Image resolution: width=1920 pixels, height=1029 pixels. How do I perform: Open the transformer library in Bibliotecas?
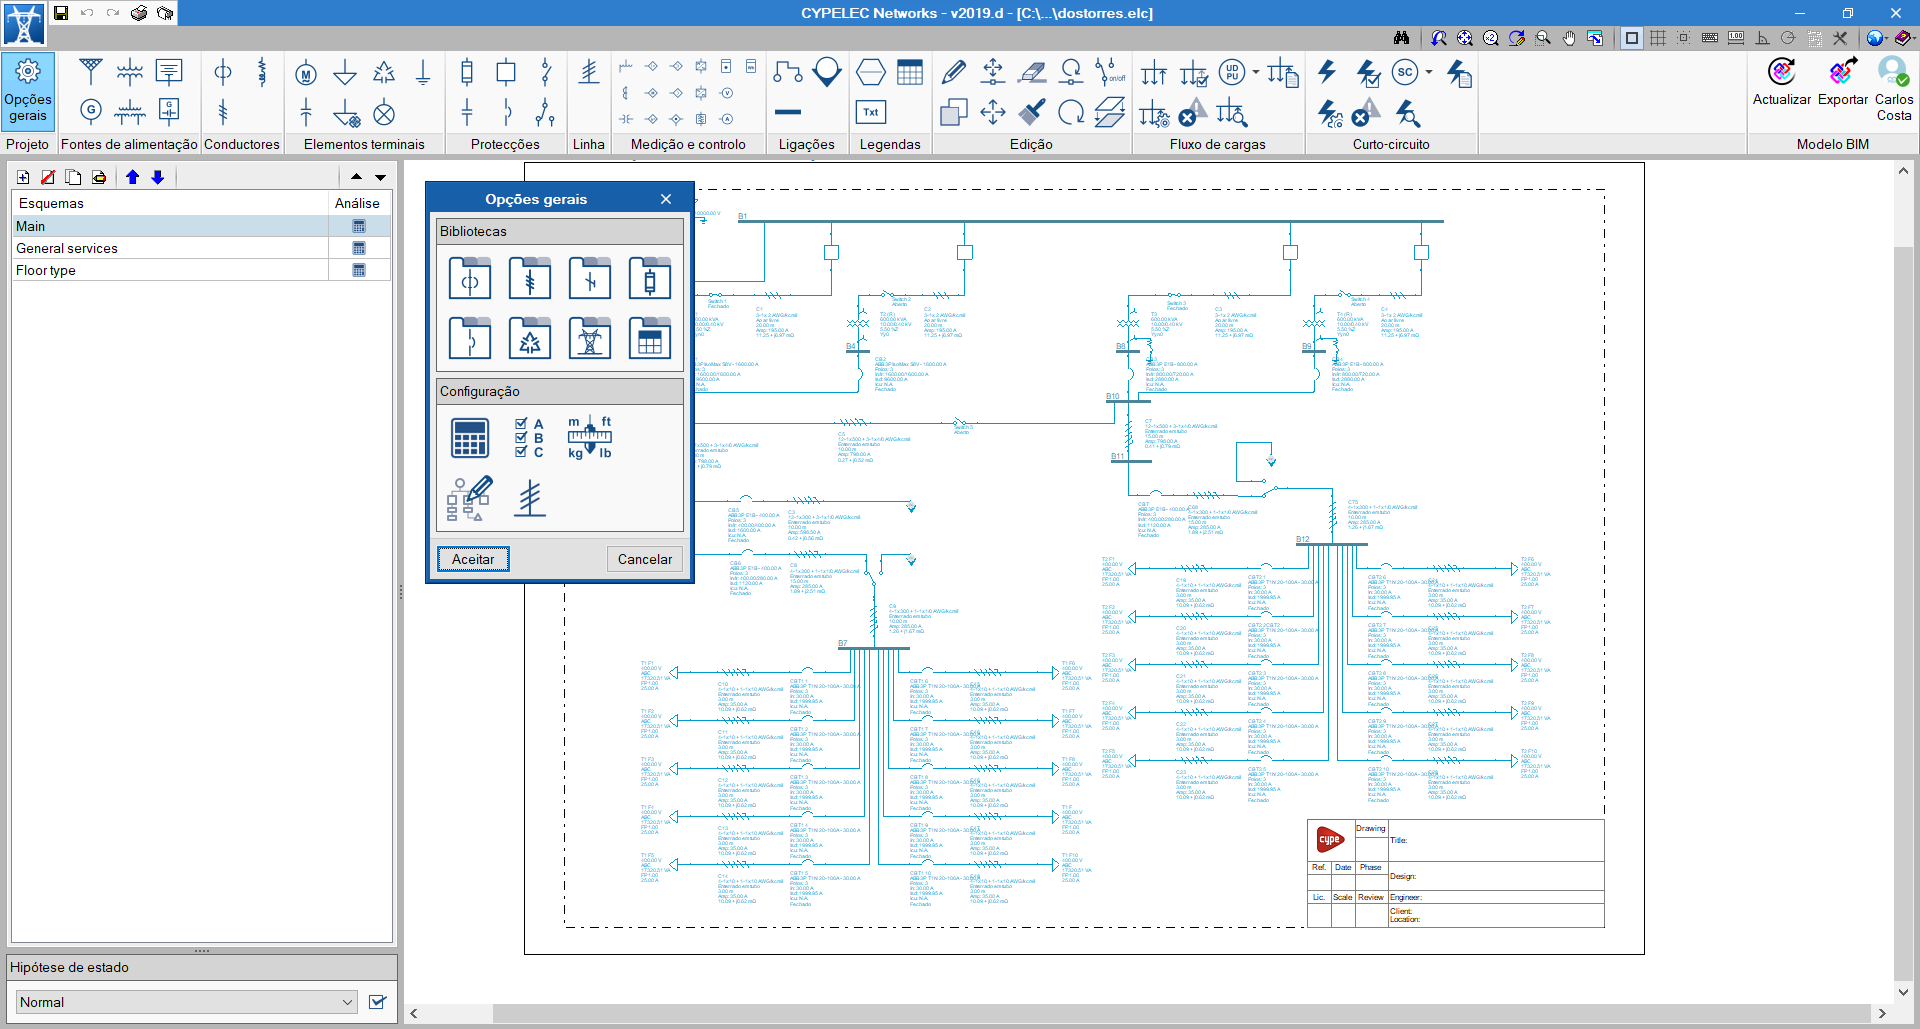pos(470,278)
